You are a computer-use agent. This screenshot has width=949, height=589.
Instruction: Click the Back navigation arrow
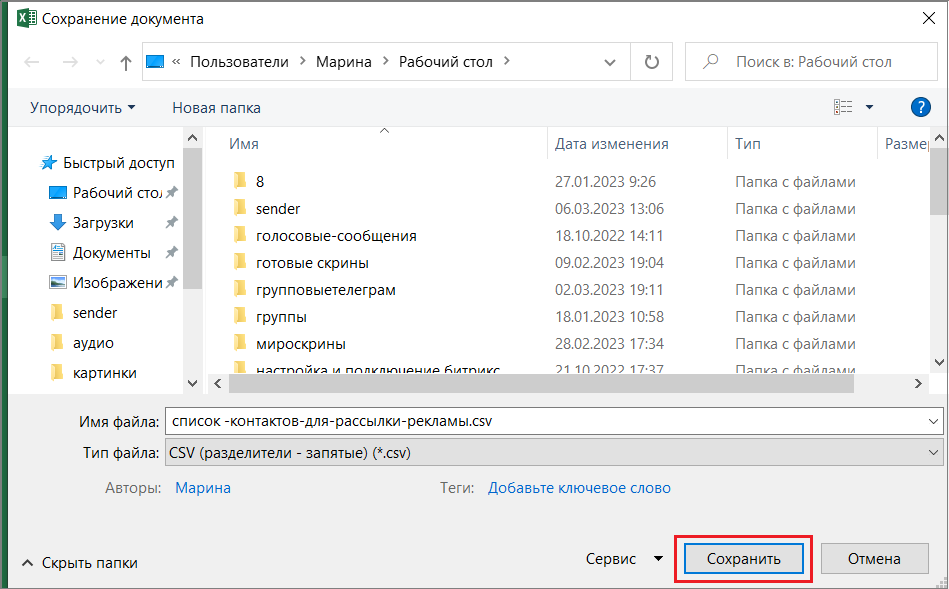[x=31, y=62]
